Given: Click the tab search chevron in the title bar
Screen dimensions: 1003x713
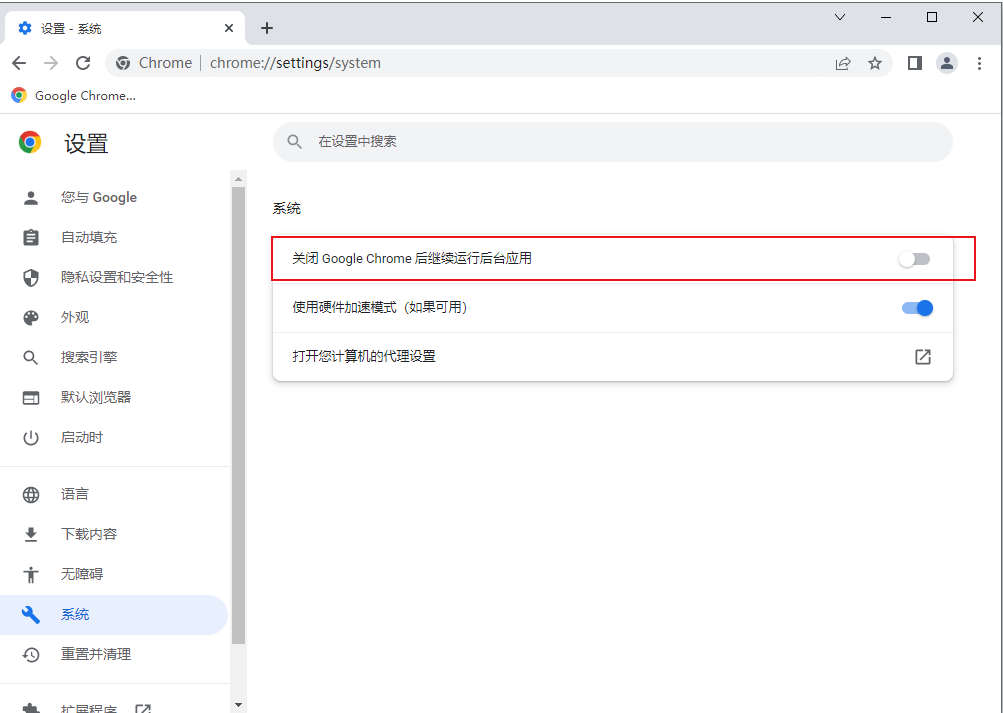Looking at the screenshot, I should click(x=840, y=17).
